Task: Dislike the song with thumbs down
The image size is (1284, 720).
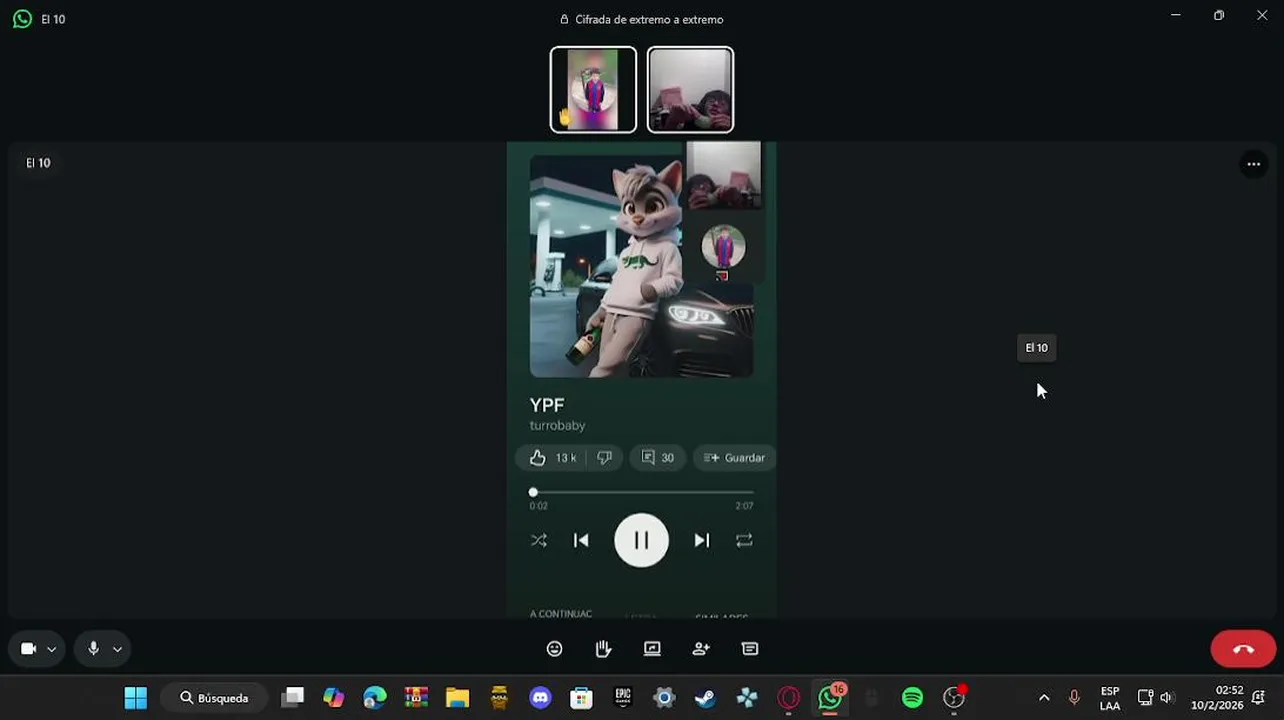Action: (604, 457)
